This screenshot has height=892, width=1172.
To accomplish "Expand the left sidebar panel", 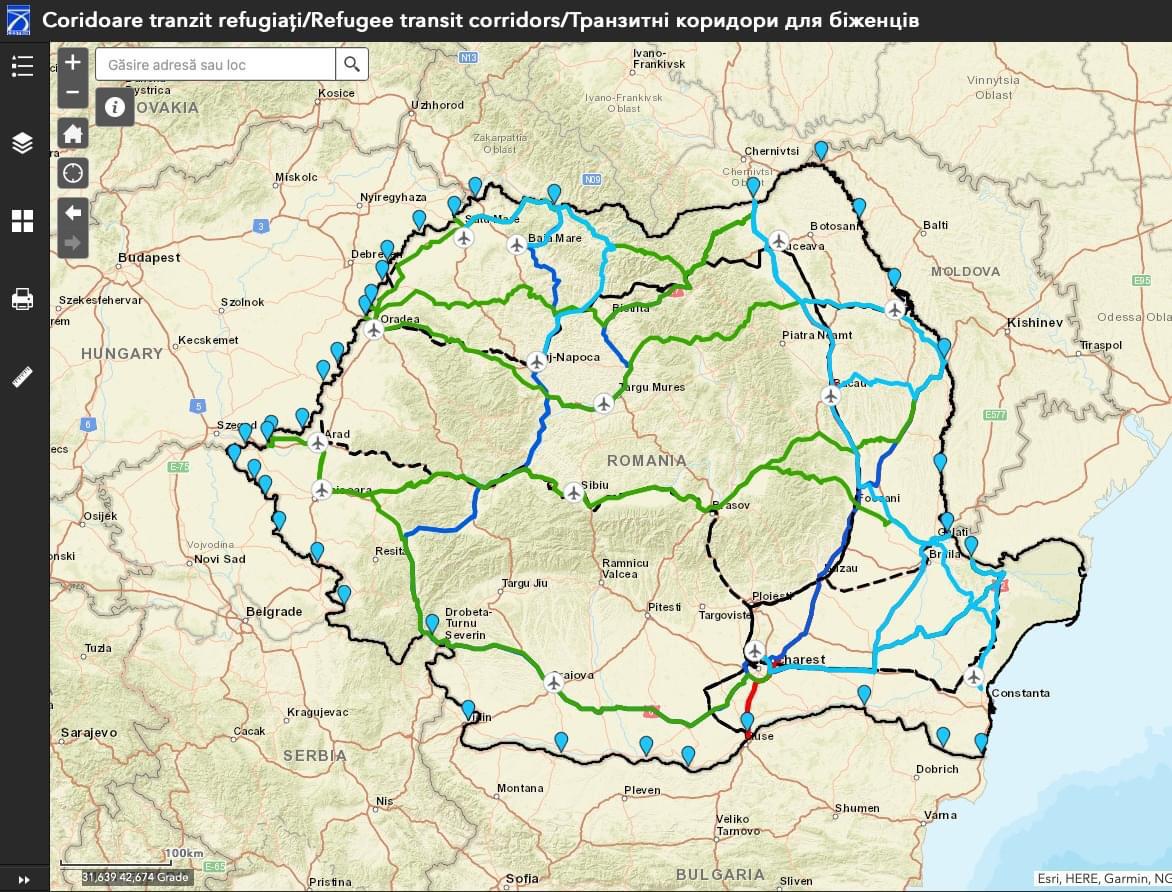I will 23,880.
